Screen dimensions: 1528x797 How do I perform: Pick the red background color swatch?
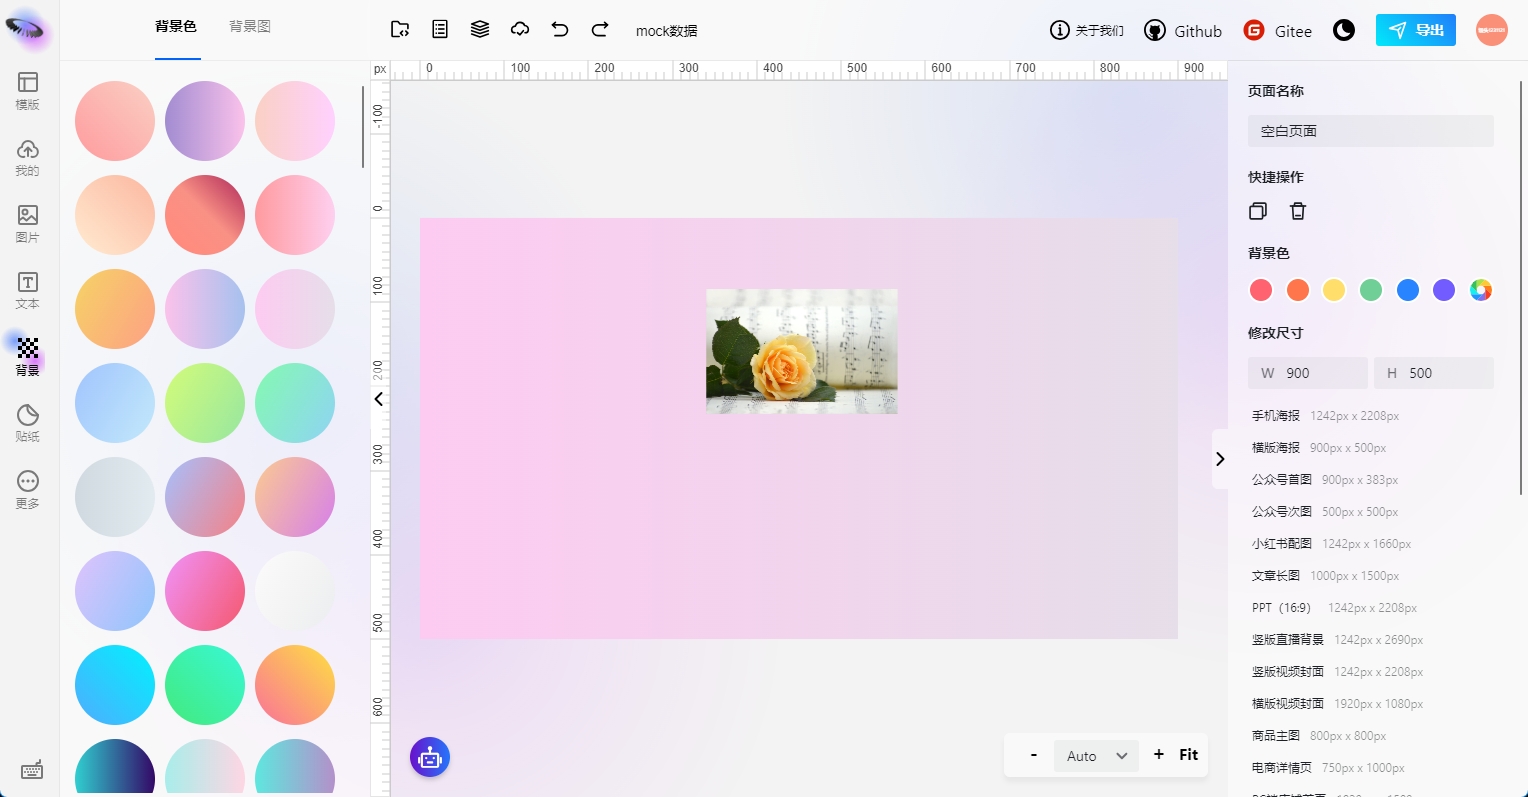coord(1261,290)
